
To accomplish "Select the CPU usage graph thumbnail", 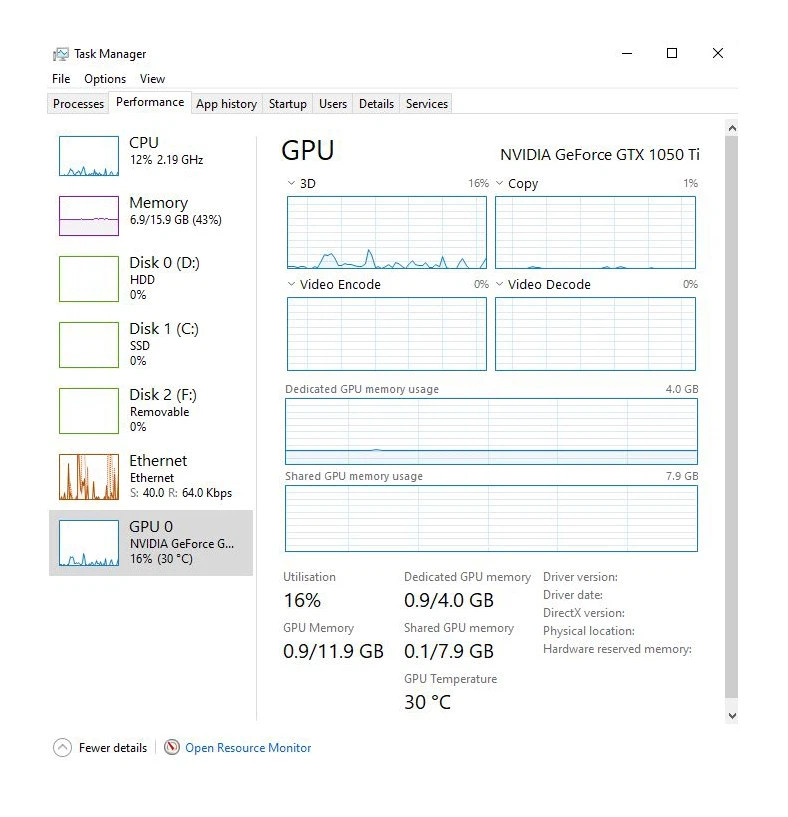I will point(89,156).
